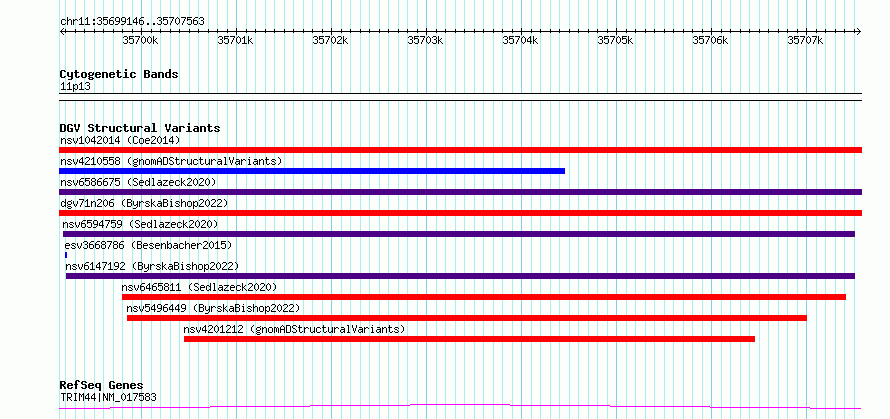Click the 35704k ruler position
Viewport: 890px width, 419px height.
pos(520,40)
